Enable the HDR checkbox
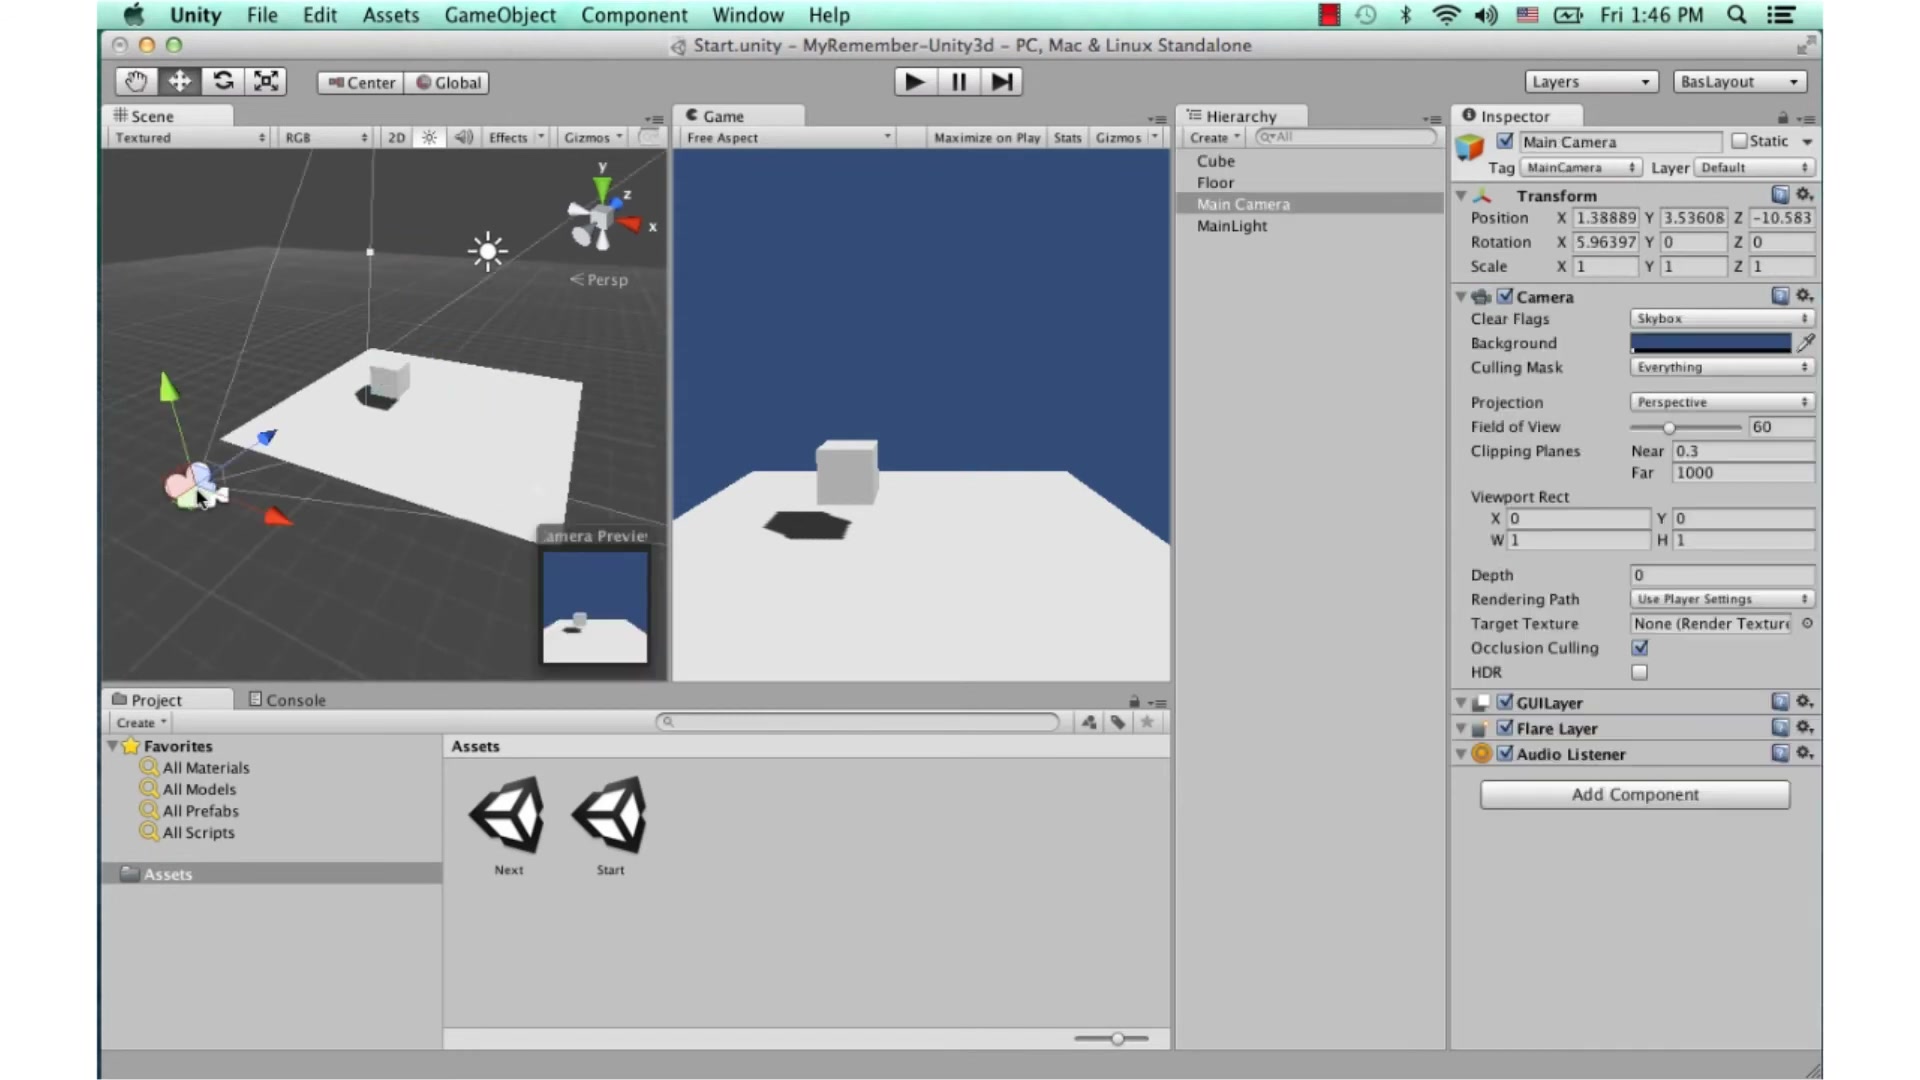1920x1080 pixels. pos(1640,672)
